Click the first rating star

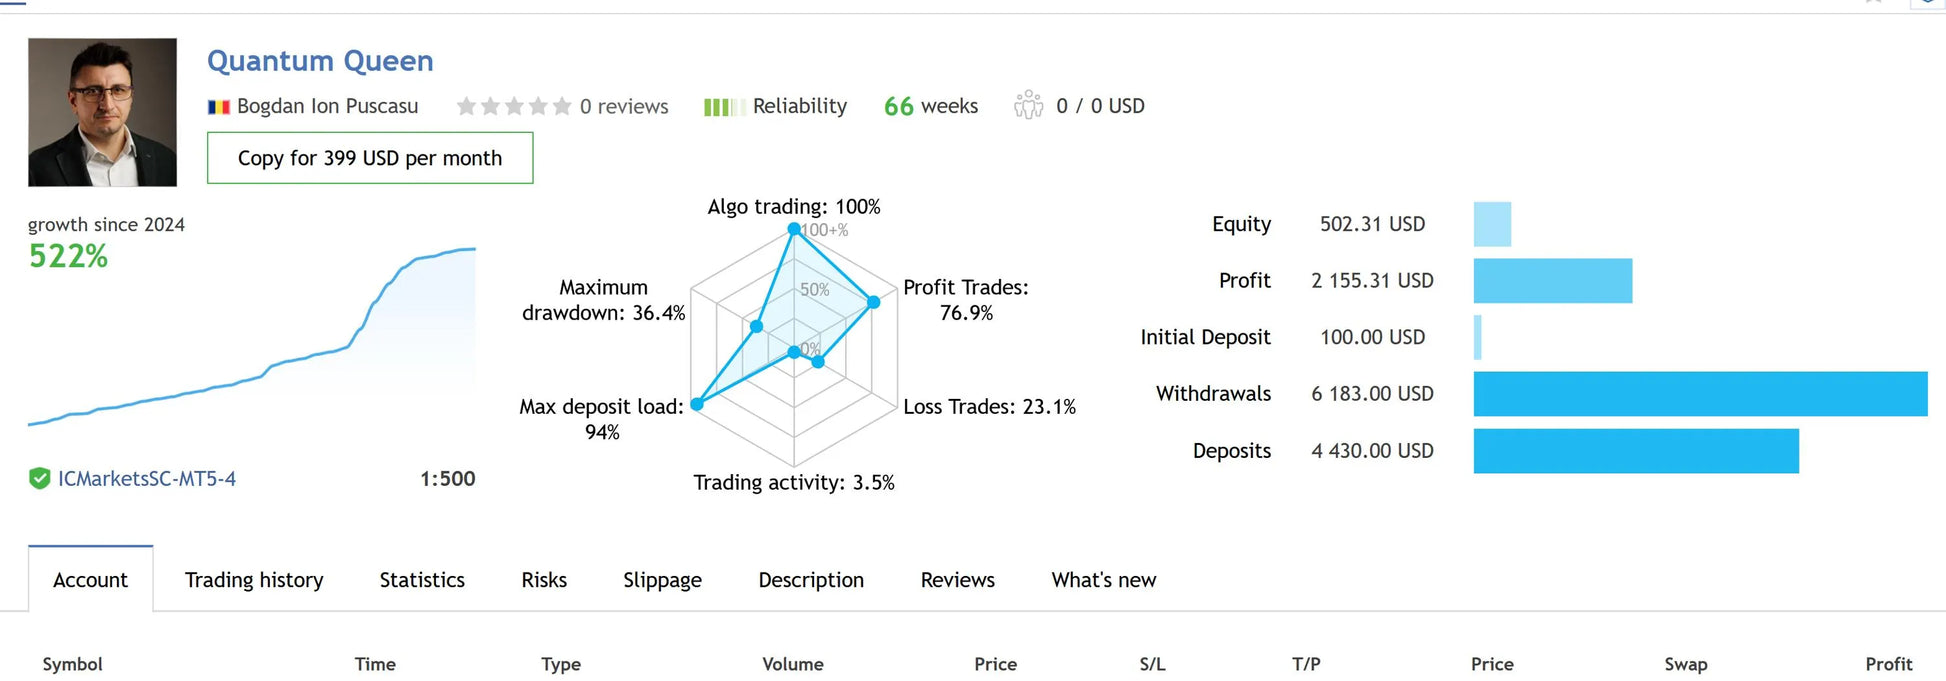[466, 106]
